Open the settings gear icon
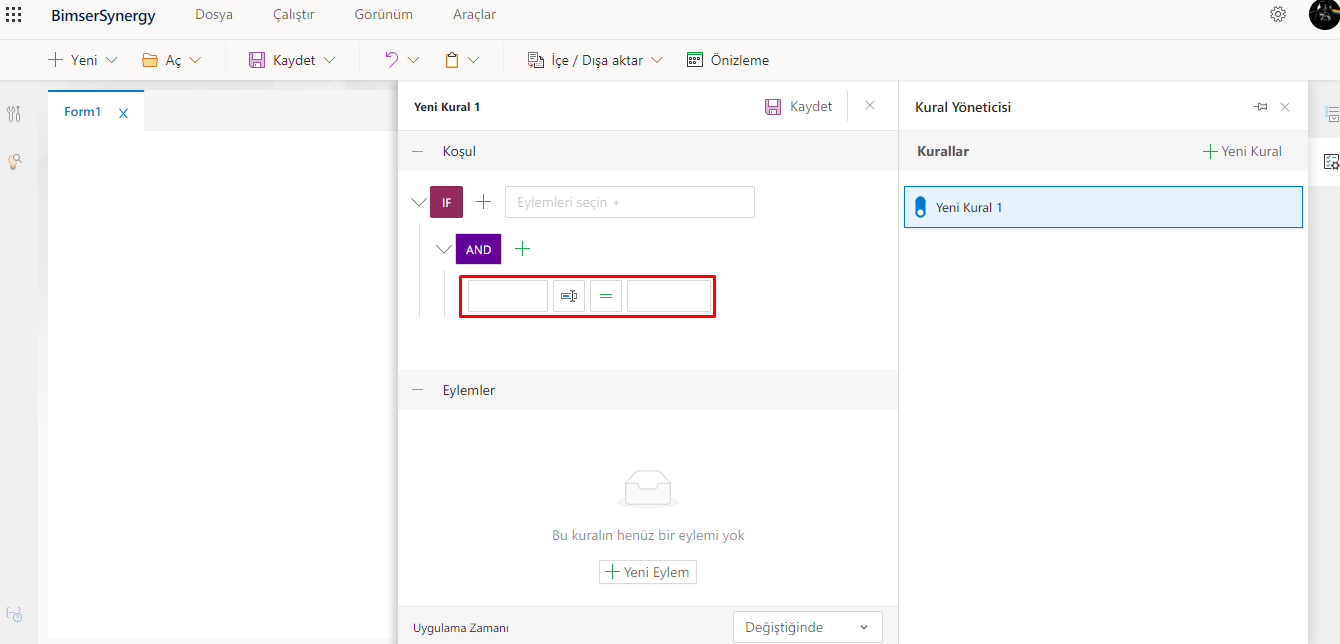The width and height of the screenshot is (1340, 644). click(1278, 14)
